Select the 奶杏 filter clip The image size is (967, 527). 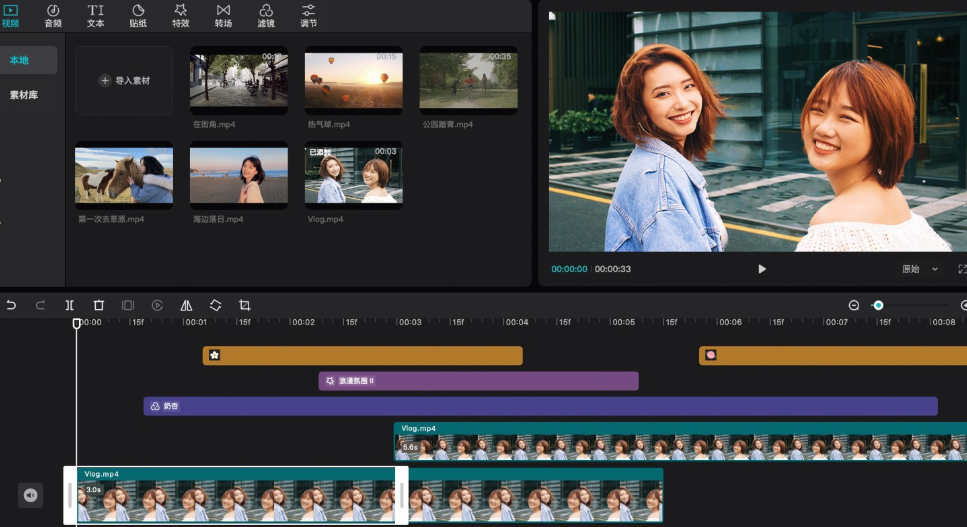tap(541, 406)
